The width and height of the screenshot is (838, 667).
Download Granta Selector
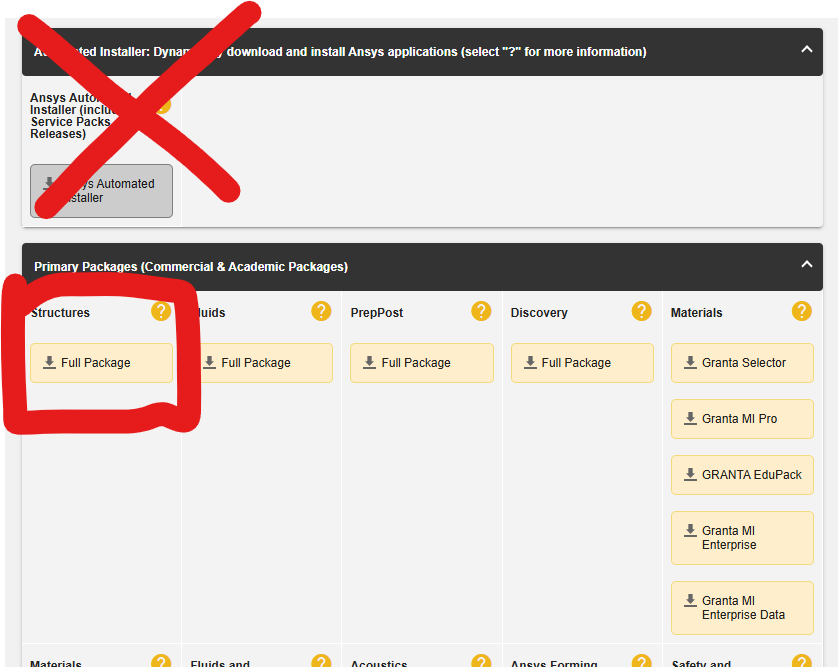pos(742,363)
